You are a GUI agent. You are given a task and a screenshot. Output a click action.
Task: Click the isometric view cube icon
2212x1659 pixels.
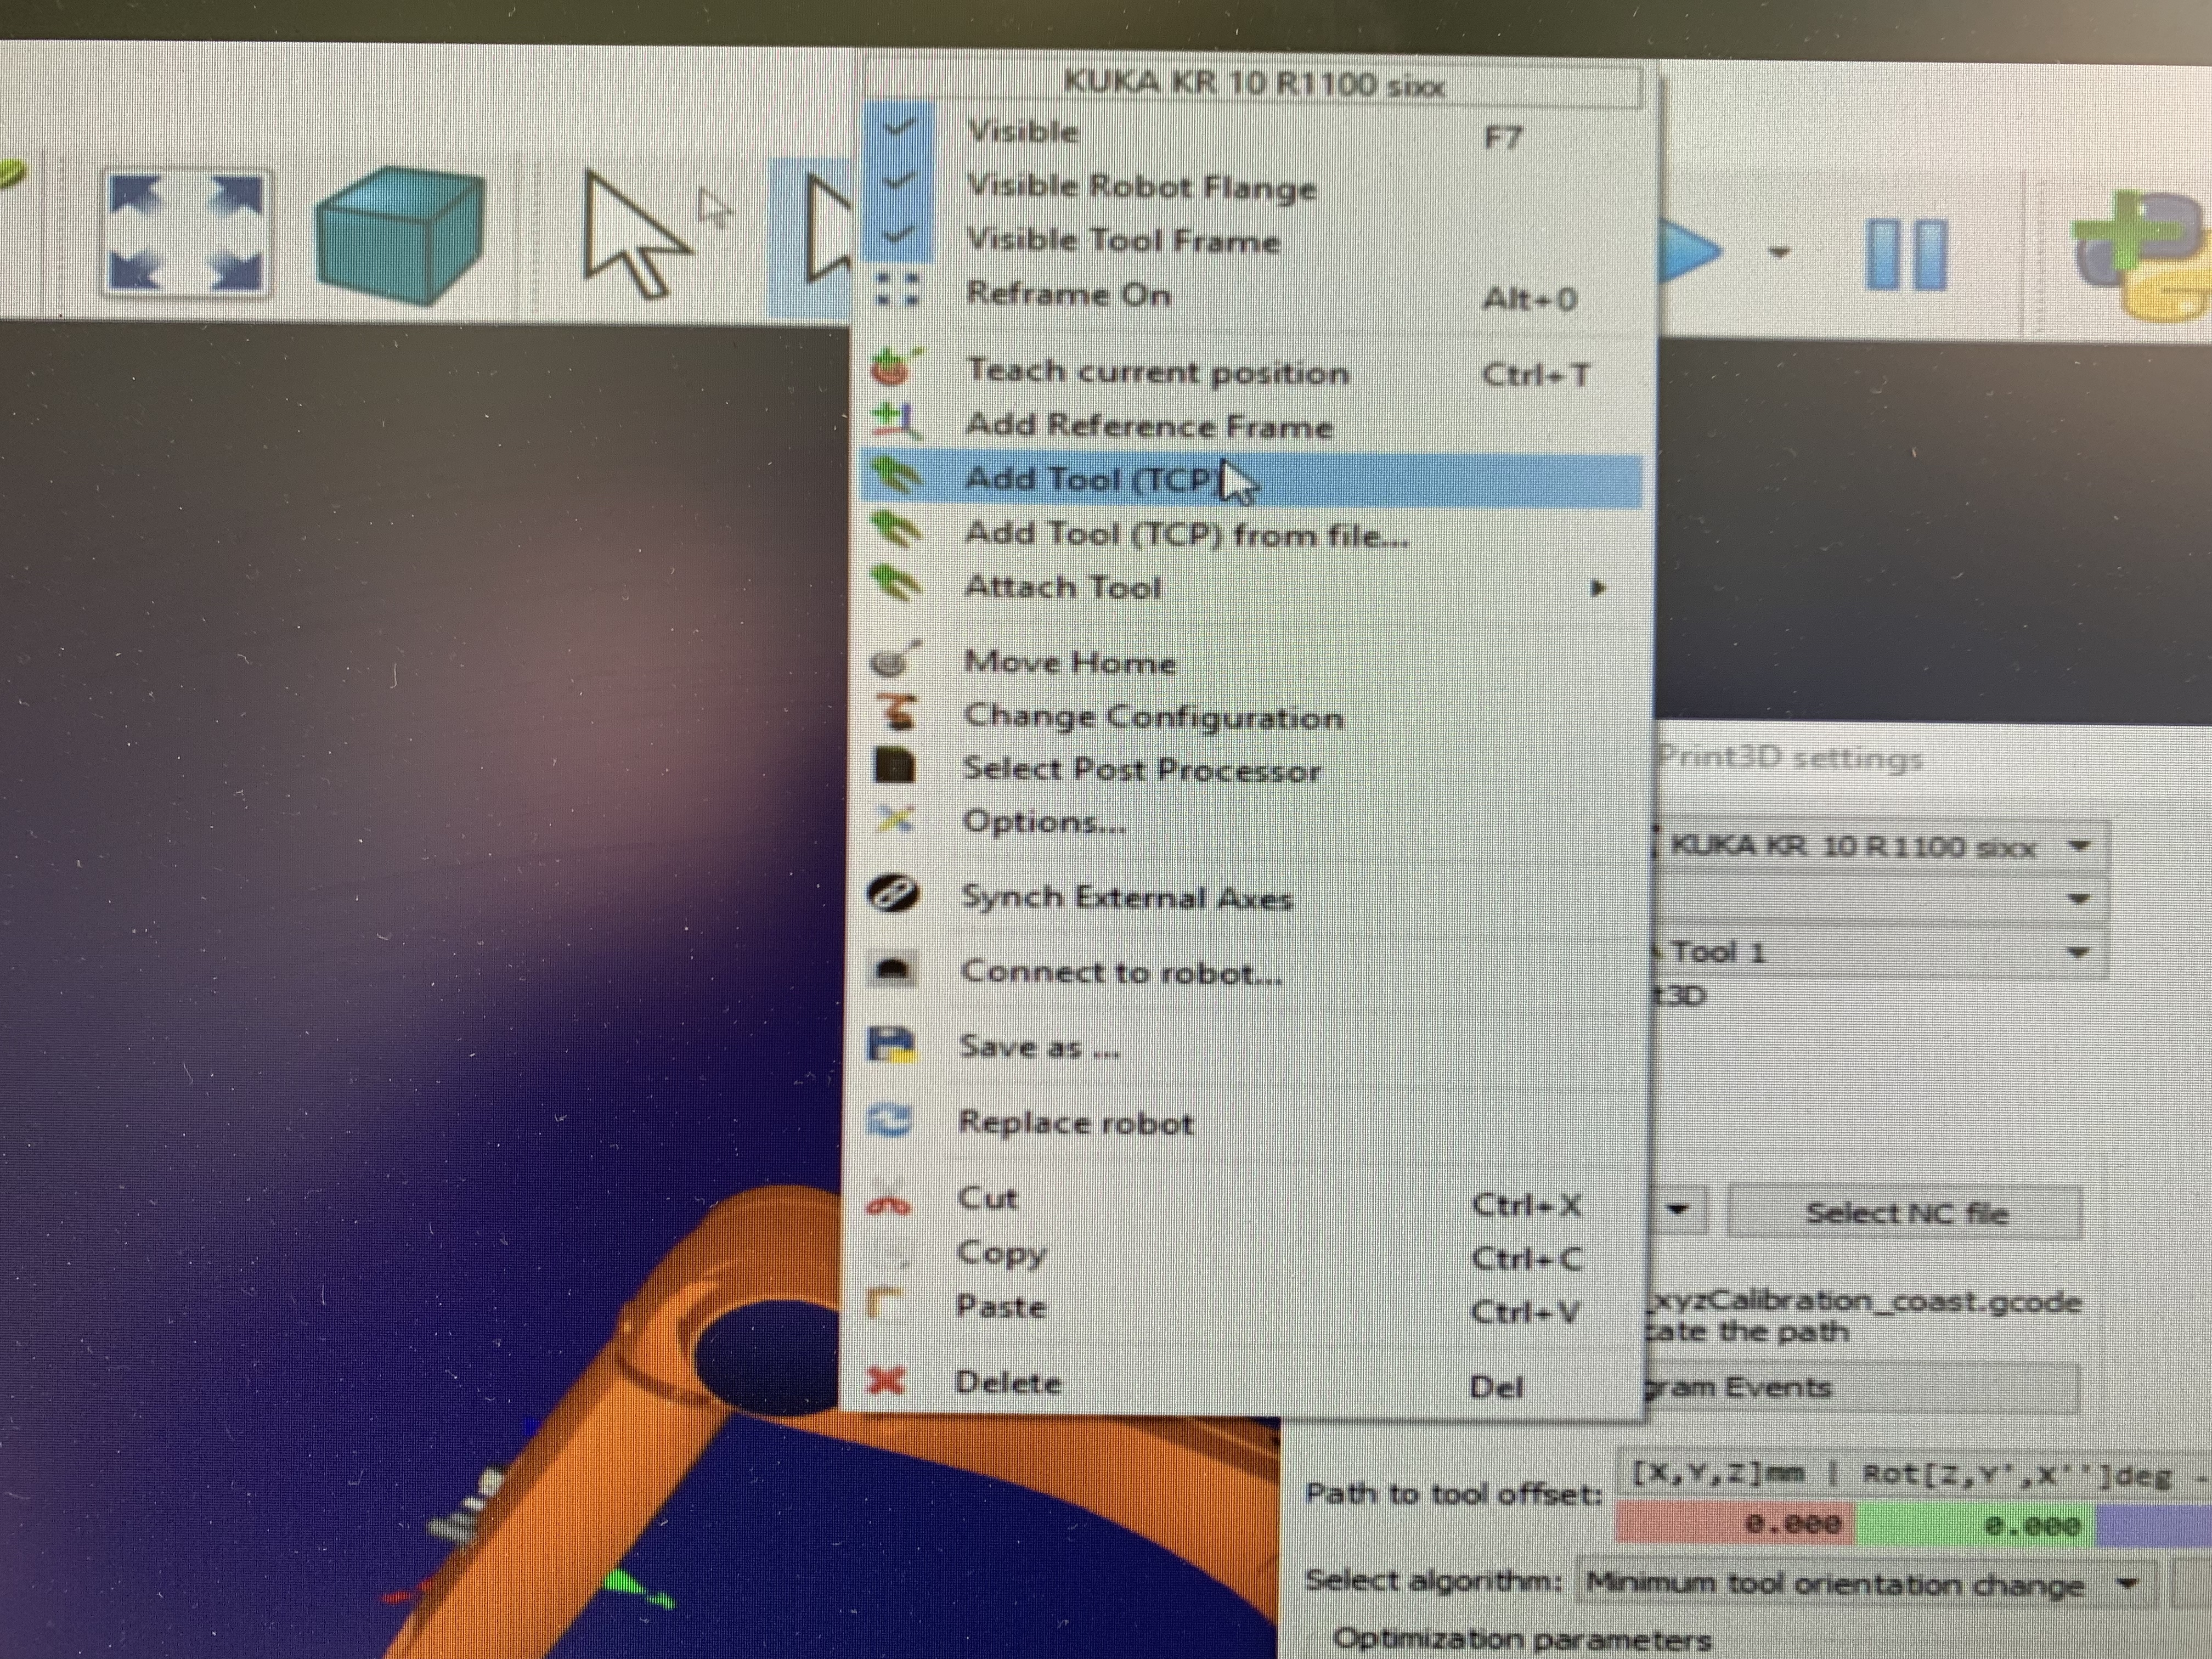pos(400,236)
